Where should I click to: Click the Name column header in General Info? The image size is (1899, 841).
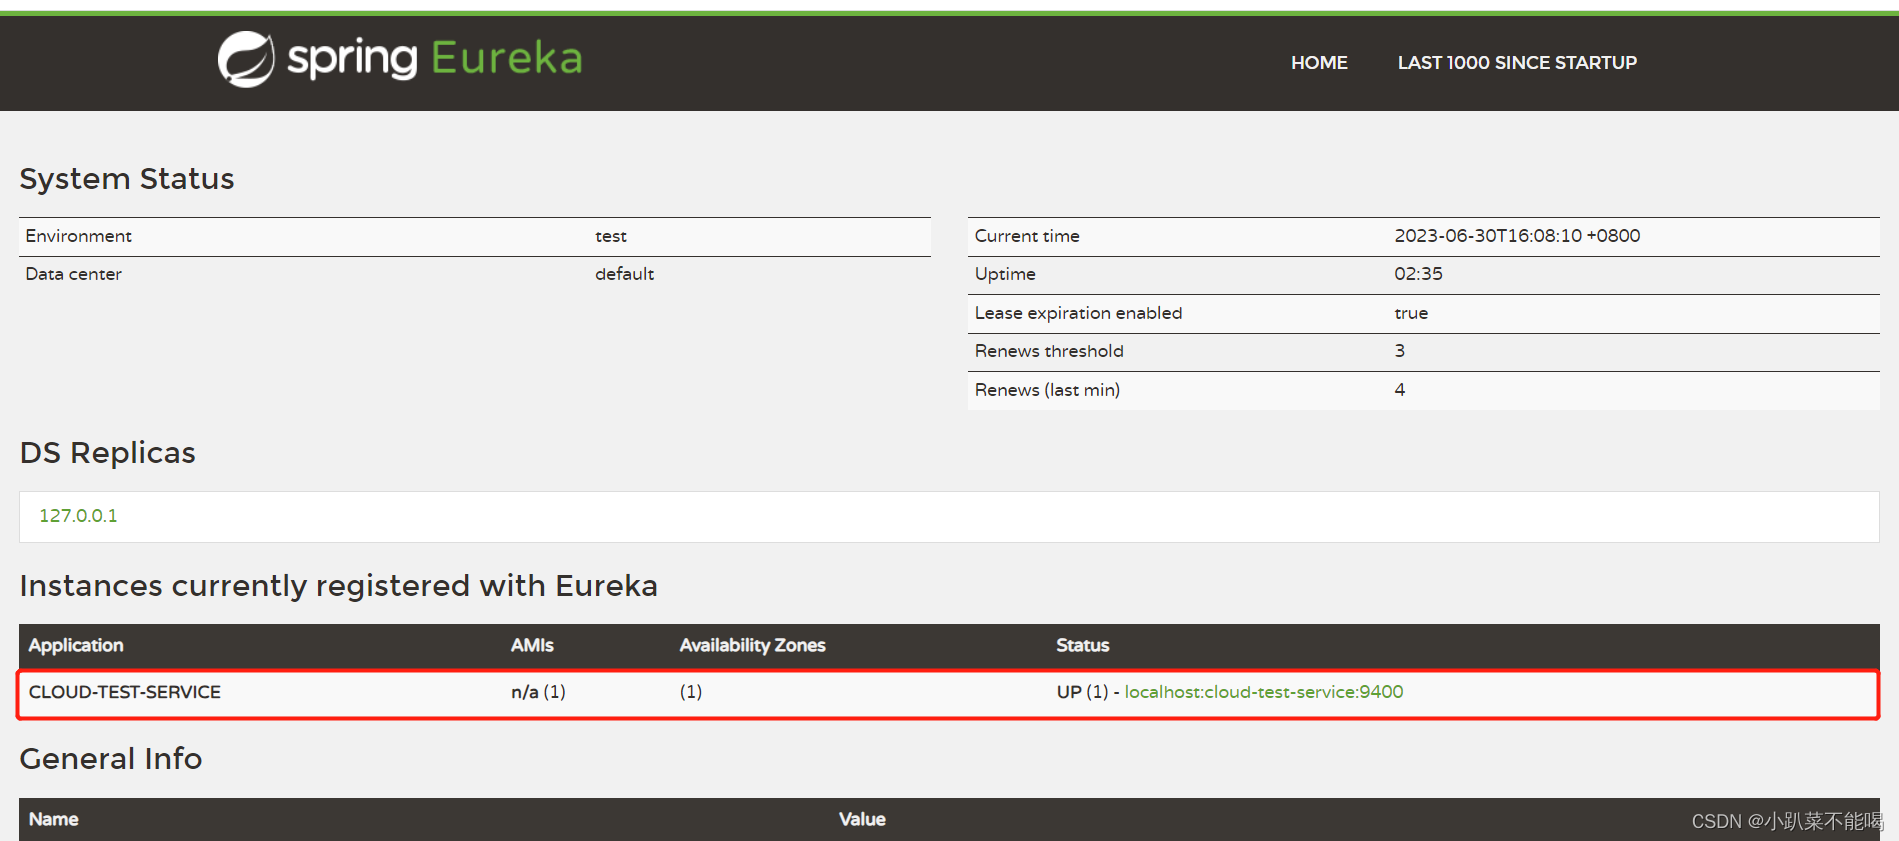pyautogui.click(x=54, y=819)
